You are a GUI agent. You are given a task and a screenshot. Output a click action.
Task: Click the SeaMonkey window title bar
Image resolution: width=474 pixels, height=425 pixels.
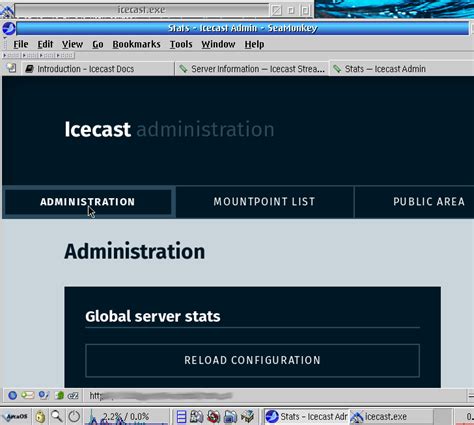point(242,28)
